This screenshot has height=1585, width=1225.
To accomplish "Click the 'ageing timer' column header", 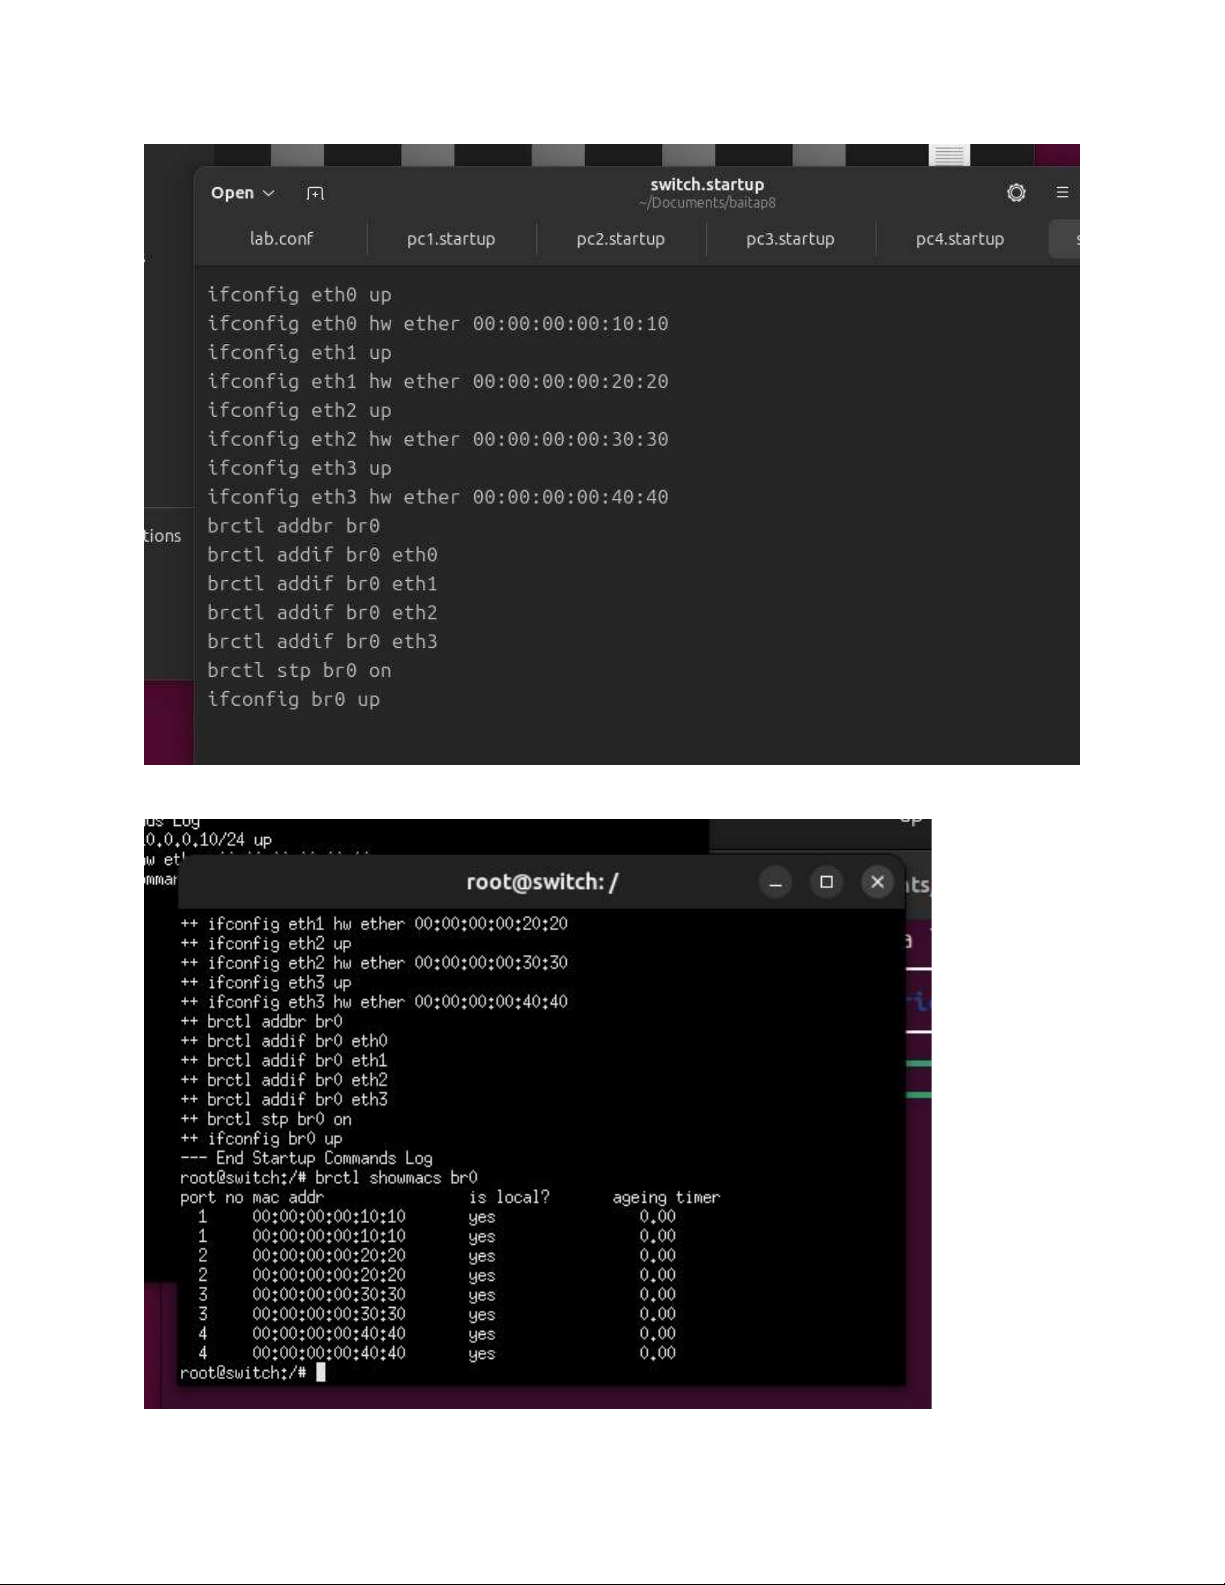I will (x=666, y=1198).
